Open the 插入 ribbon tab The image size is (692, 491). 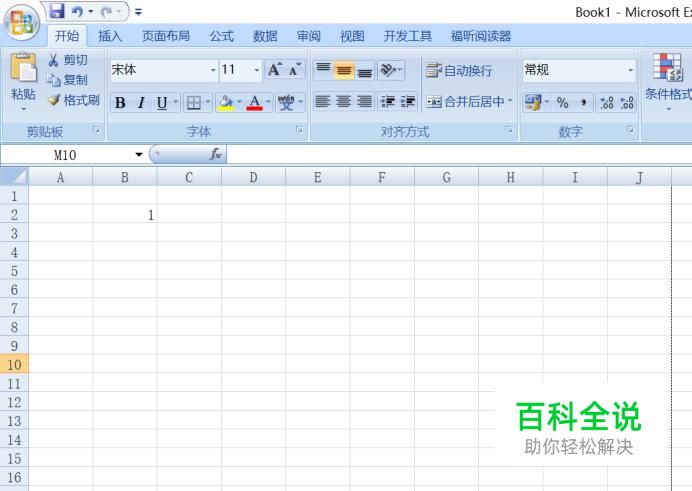pos(110,36)
